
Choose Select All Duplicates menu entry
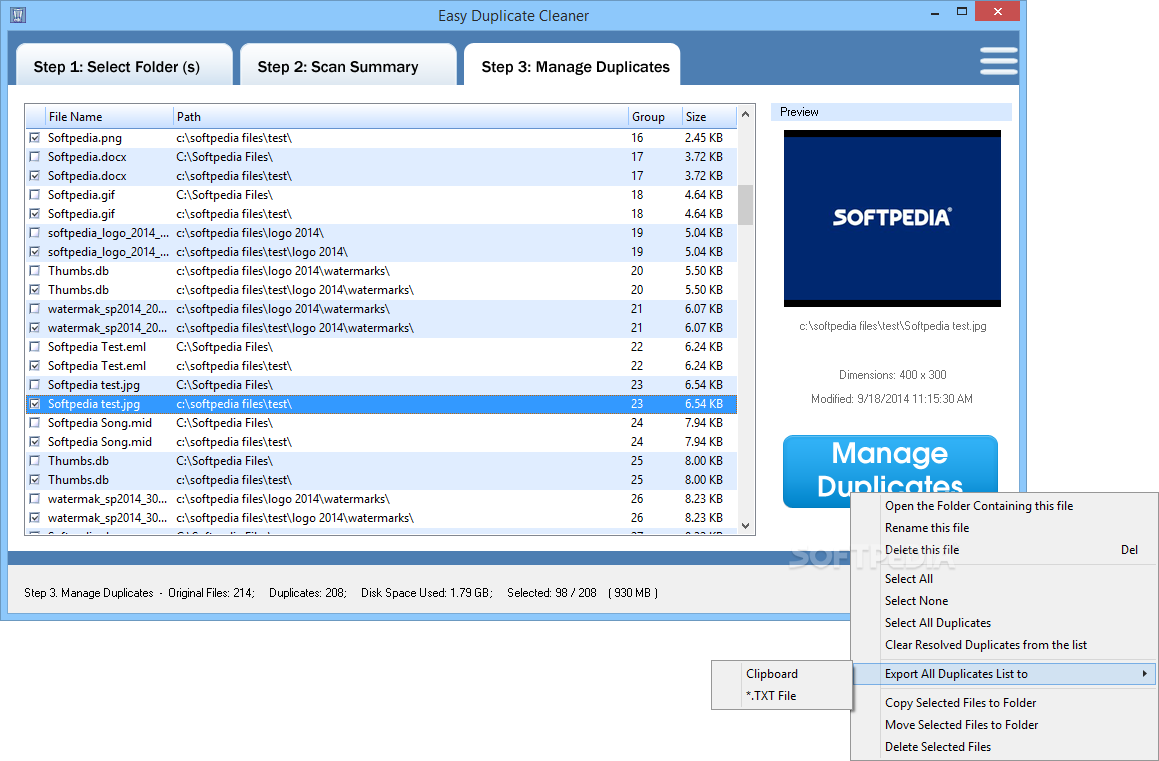point(1004,623)
